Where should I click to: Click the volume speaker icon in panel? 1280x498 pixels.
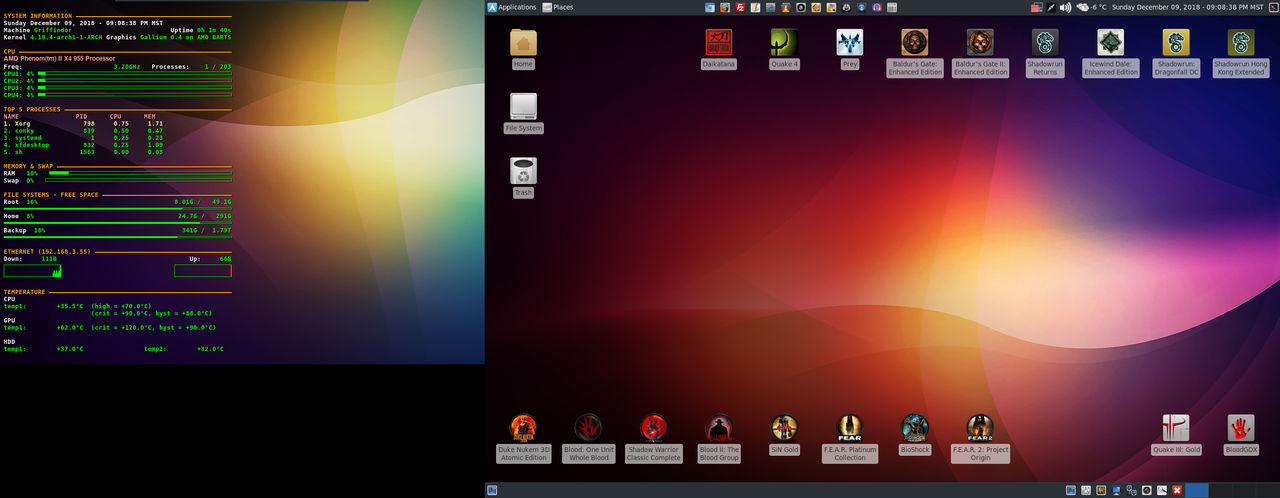point(1065,7)
